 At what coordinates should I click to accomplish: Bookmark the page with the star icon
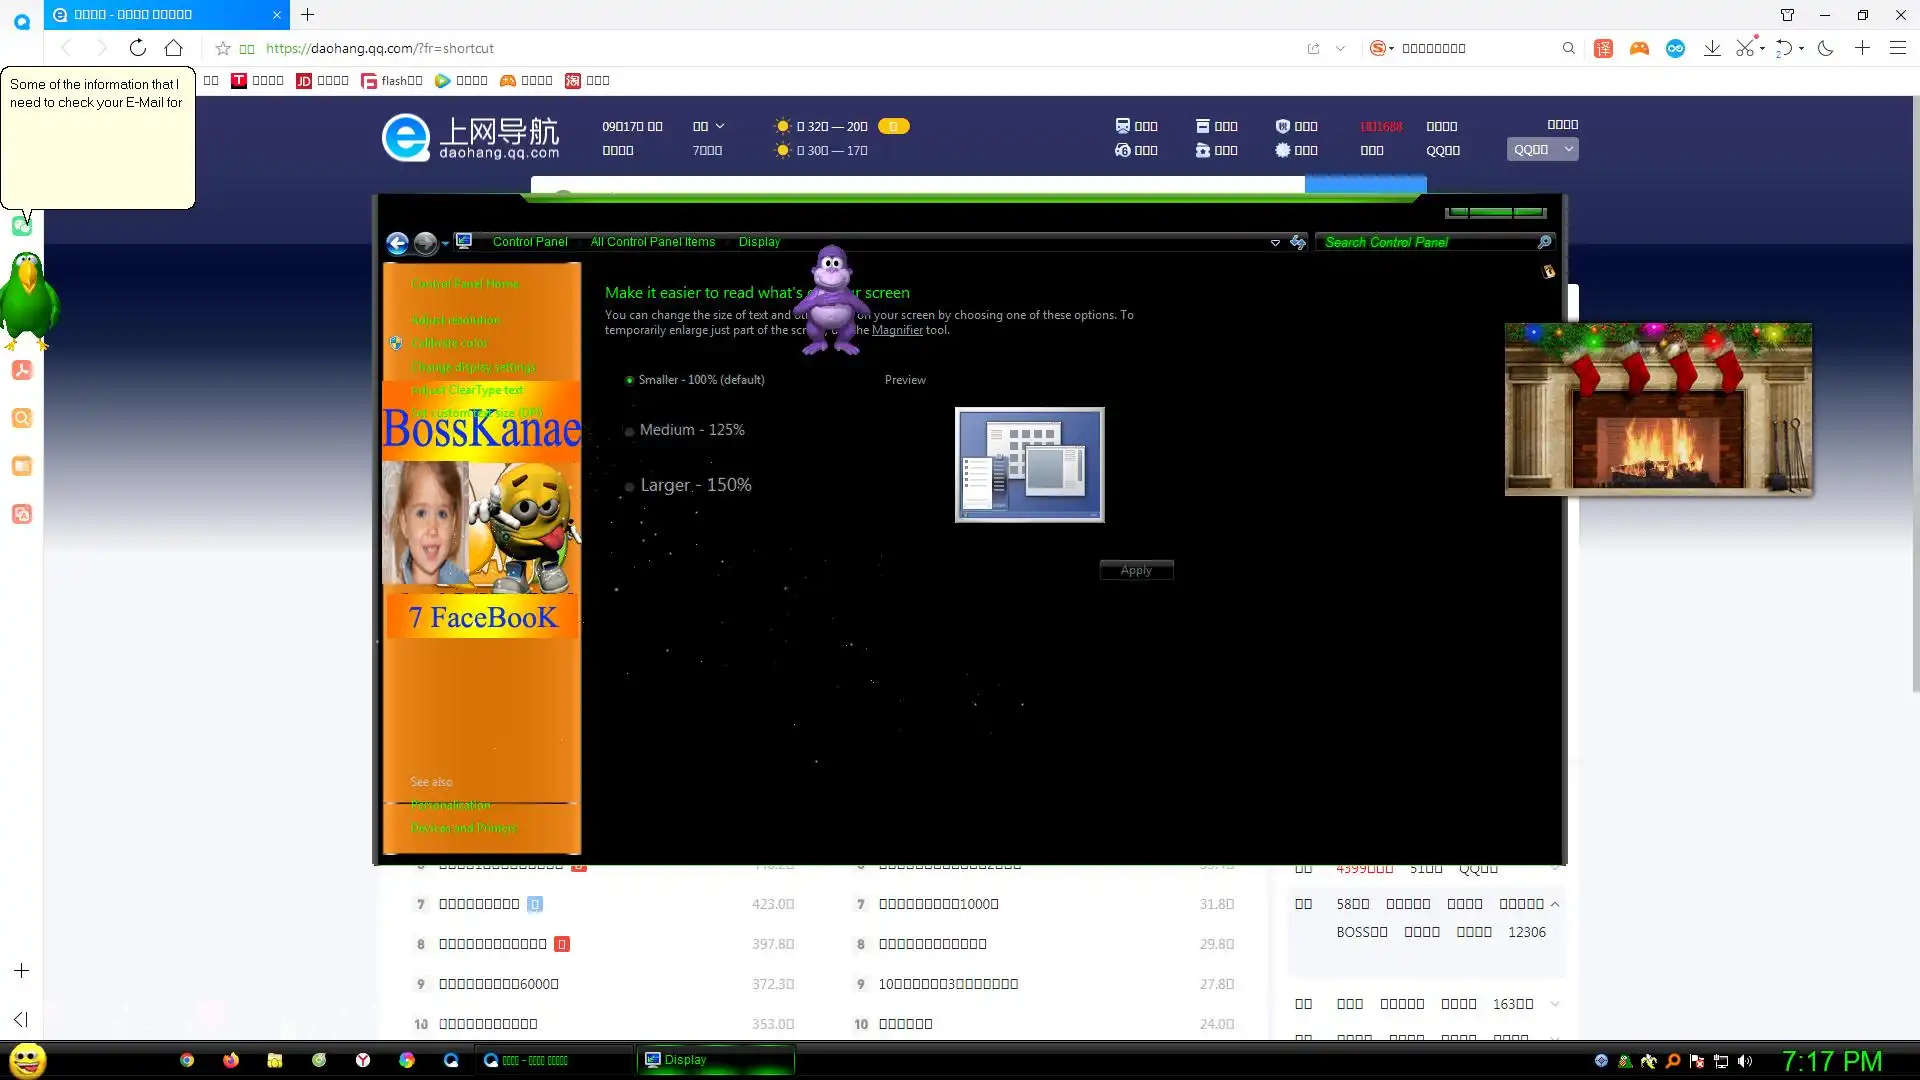click(223, 48)
